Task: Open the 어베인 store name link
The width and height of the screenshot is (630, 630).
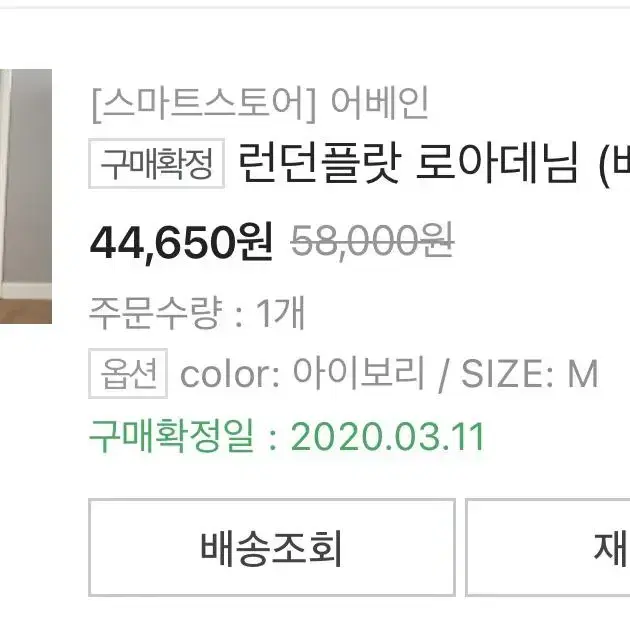Action: coord(379,103)
